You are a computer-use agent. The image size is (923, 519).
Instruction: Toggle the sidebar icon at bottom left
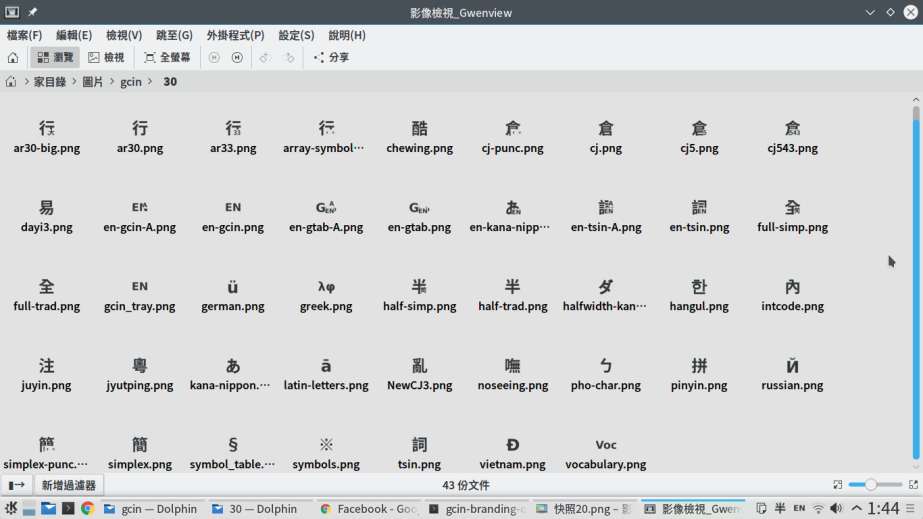(16, 485)
